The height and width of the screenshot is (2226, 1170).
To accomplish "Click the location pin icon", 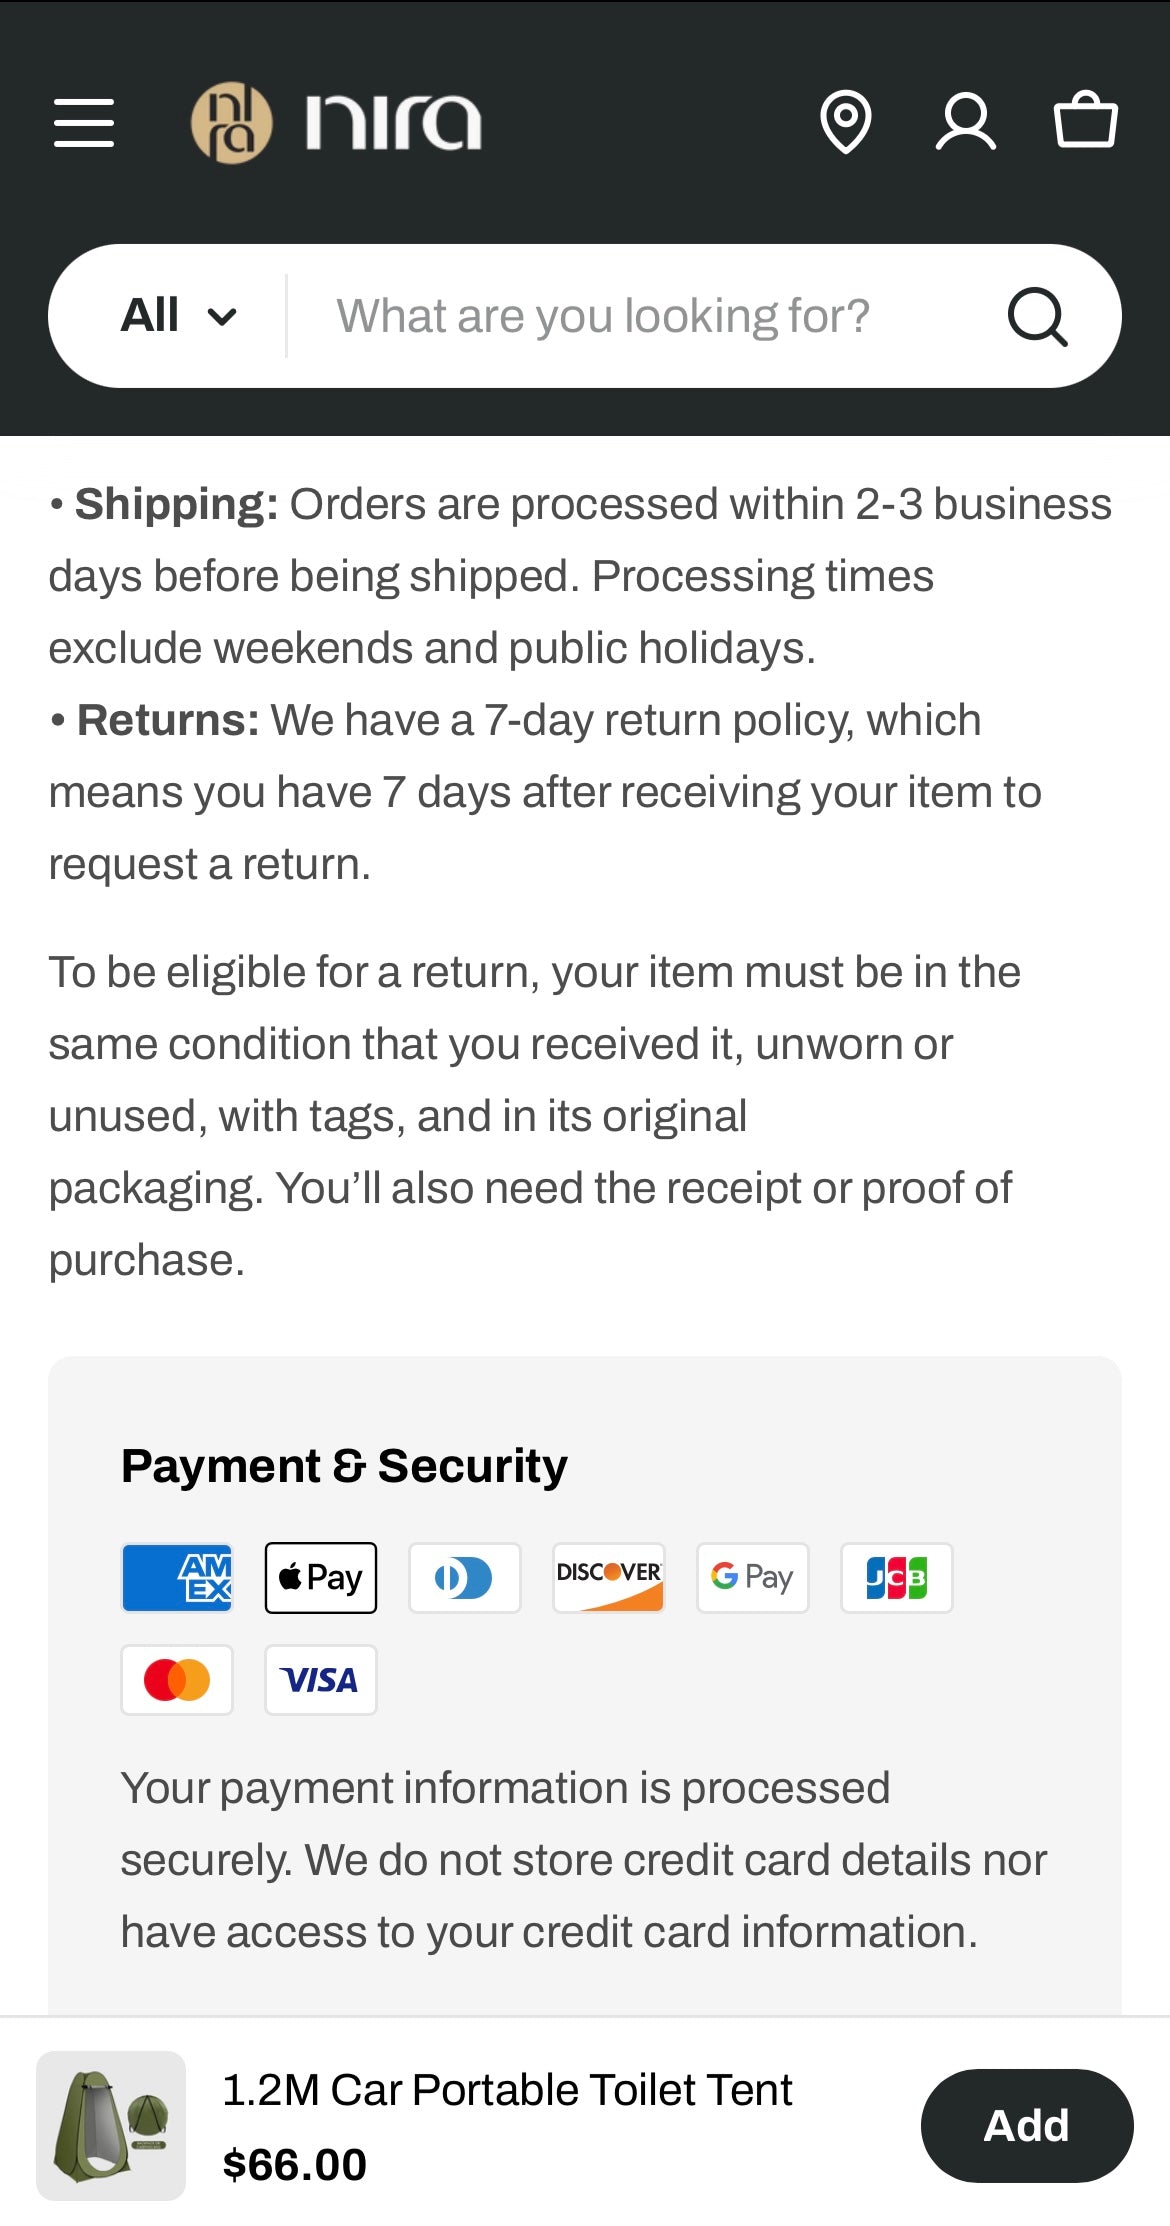I will point(845,122).
